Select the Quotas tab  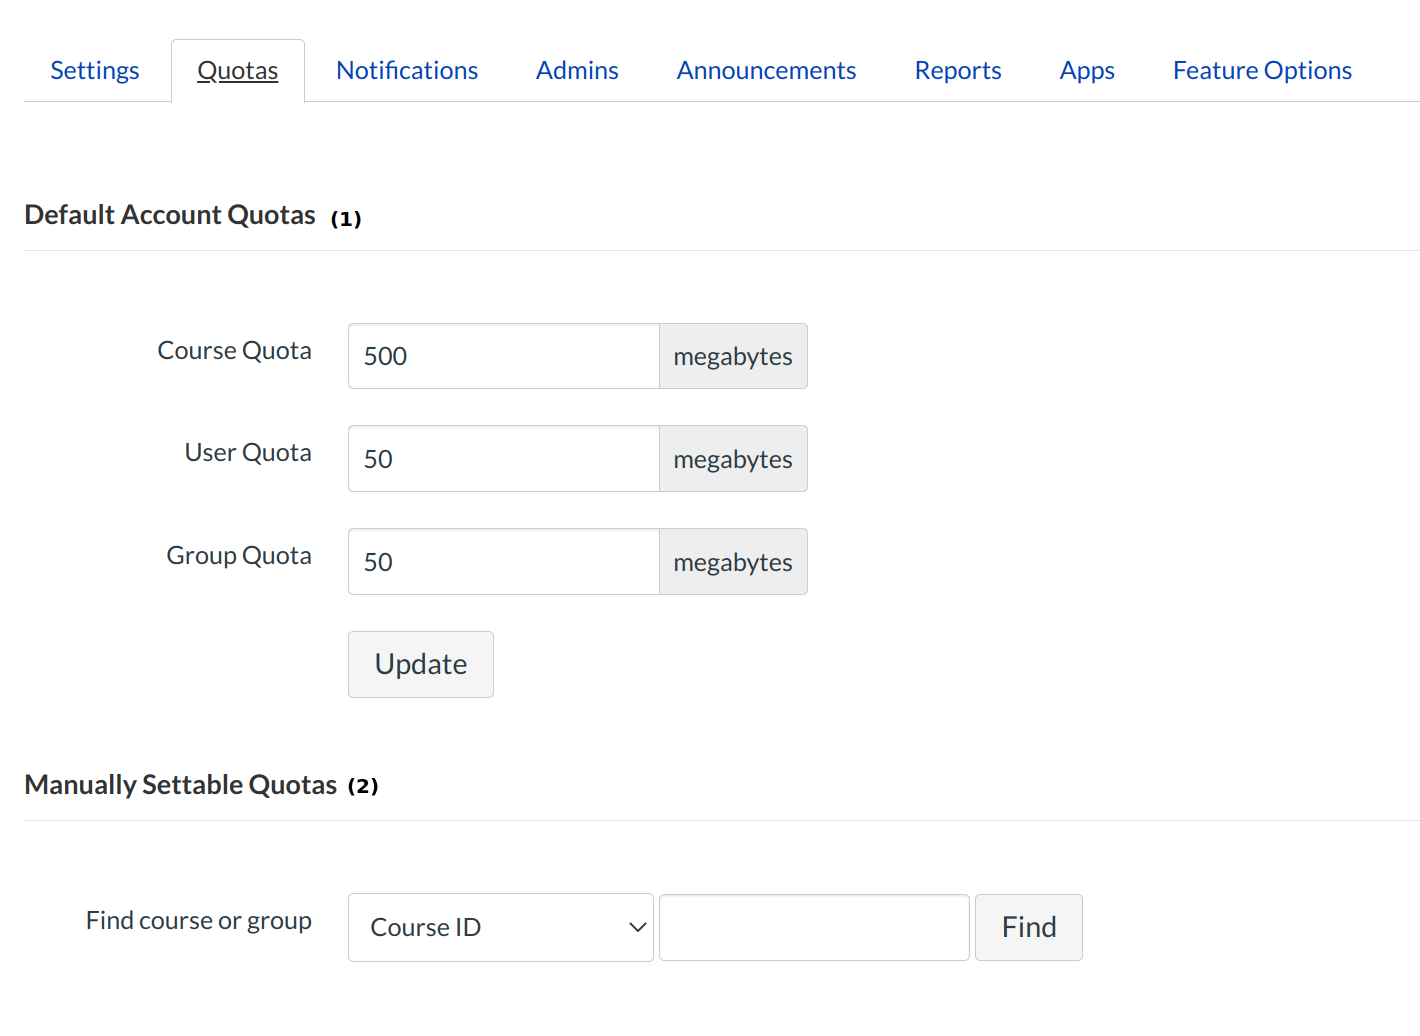238,71
